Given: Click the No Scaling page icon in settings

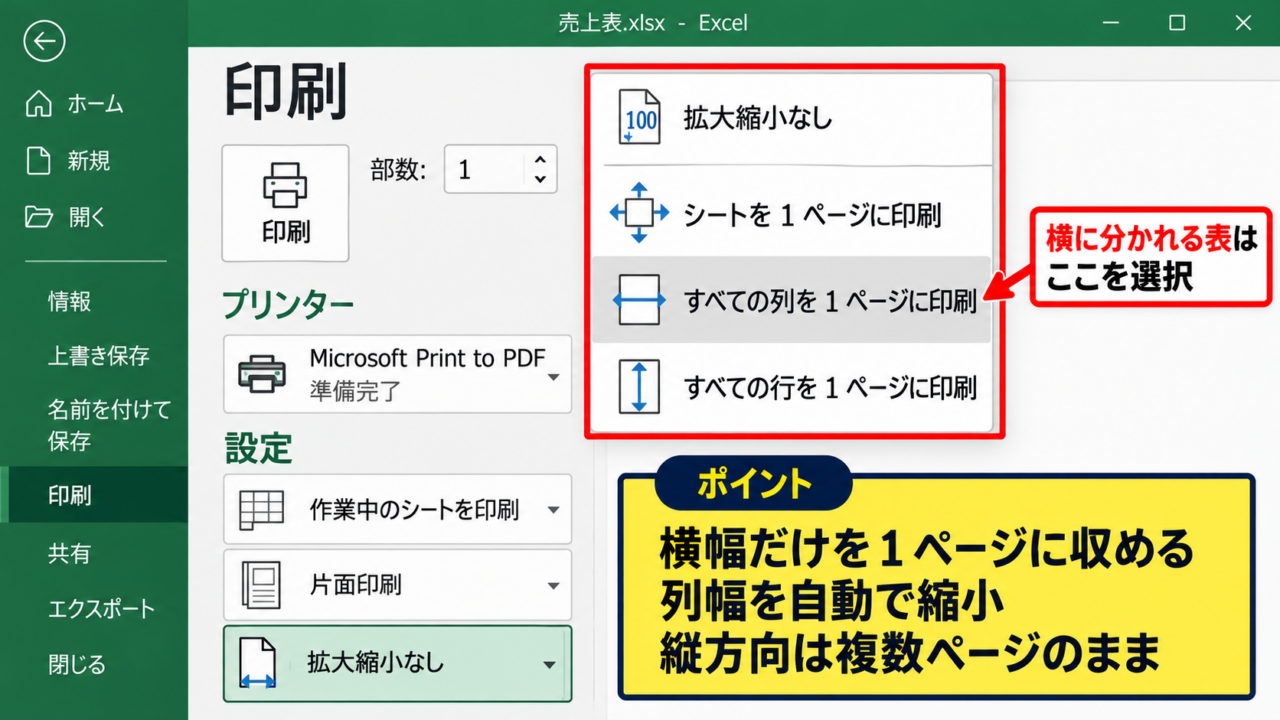Looking at the screenshot, I should pos(258,663).
